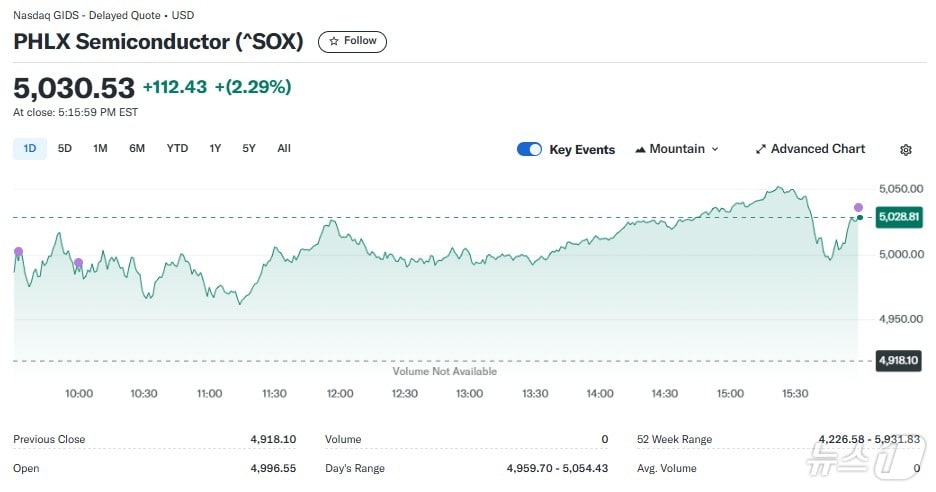Click the purple key event marker at chart start
Viewport: 936px width, 492px height.
coord(18,252)
